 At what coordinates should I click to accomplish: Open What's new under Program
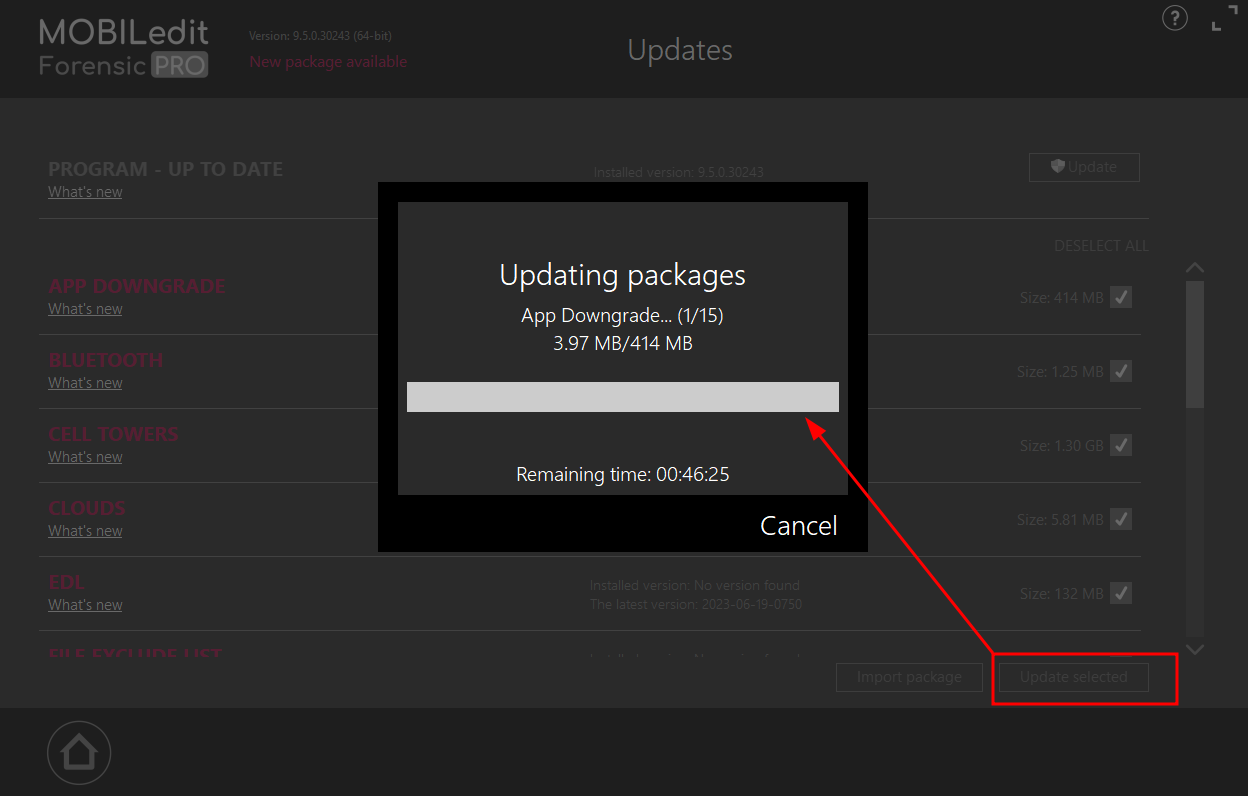[x=85, y=192]
